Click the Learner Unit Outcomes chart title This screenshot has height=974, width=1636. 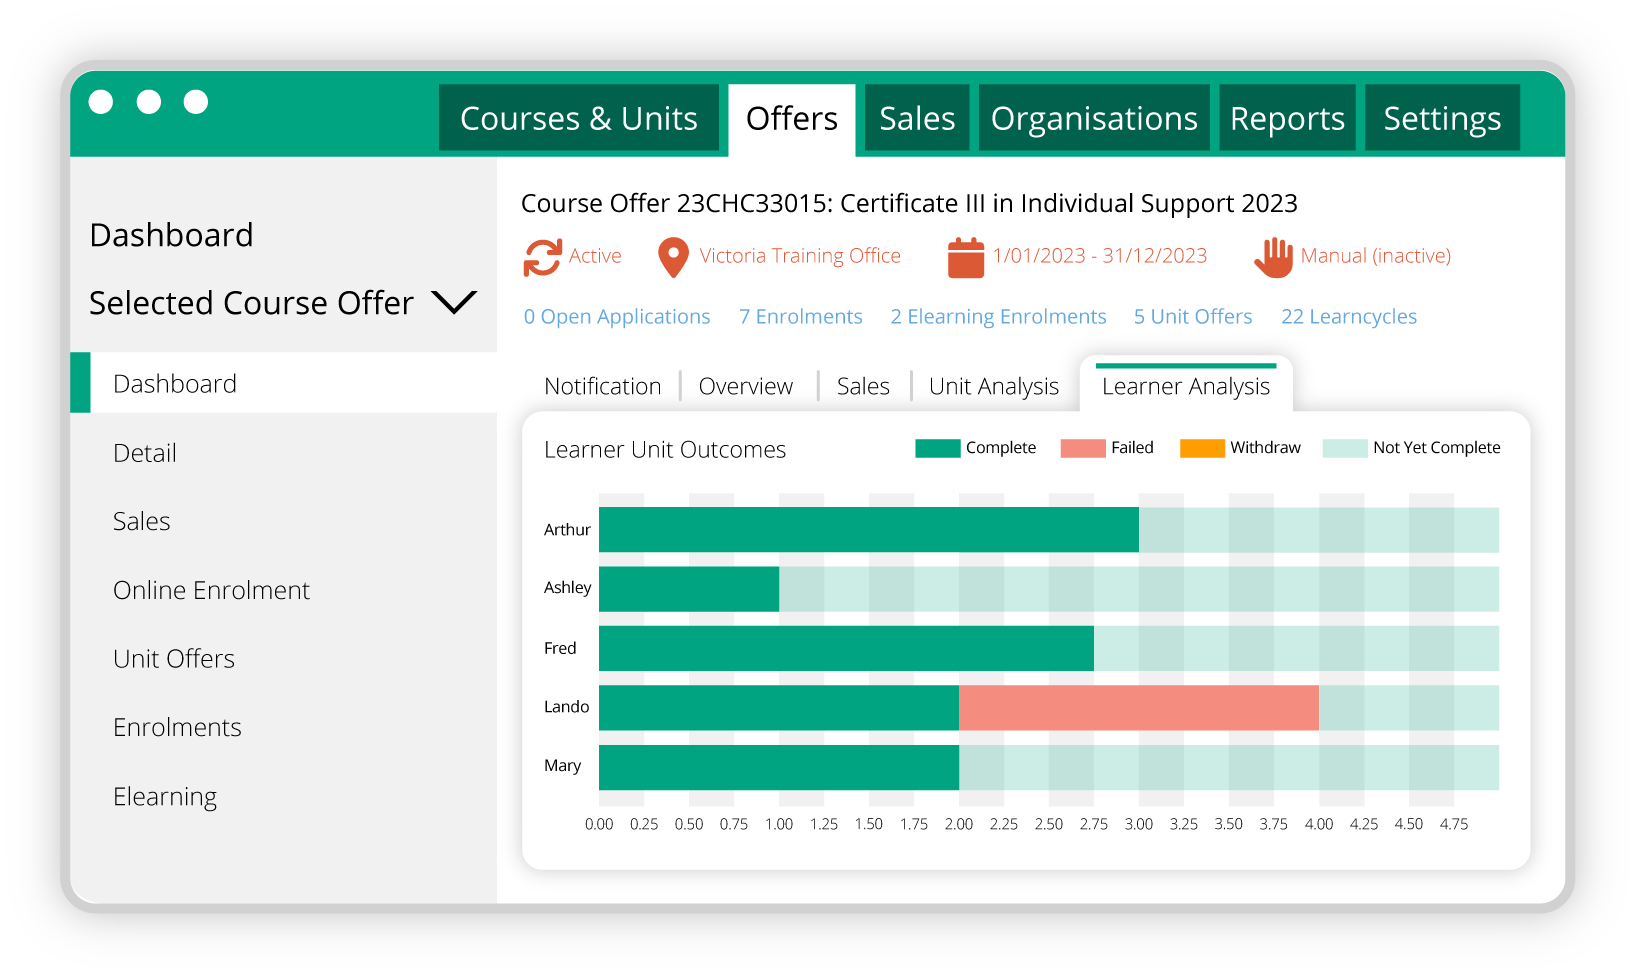tap(665, 450)
